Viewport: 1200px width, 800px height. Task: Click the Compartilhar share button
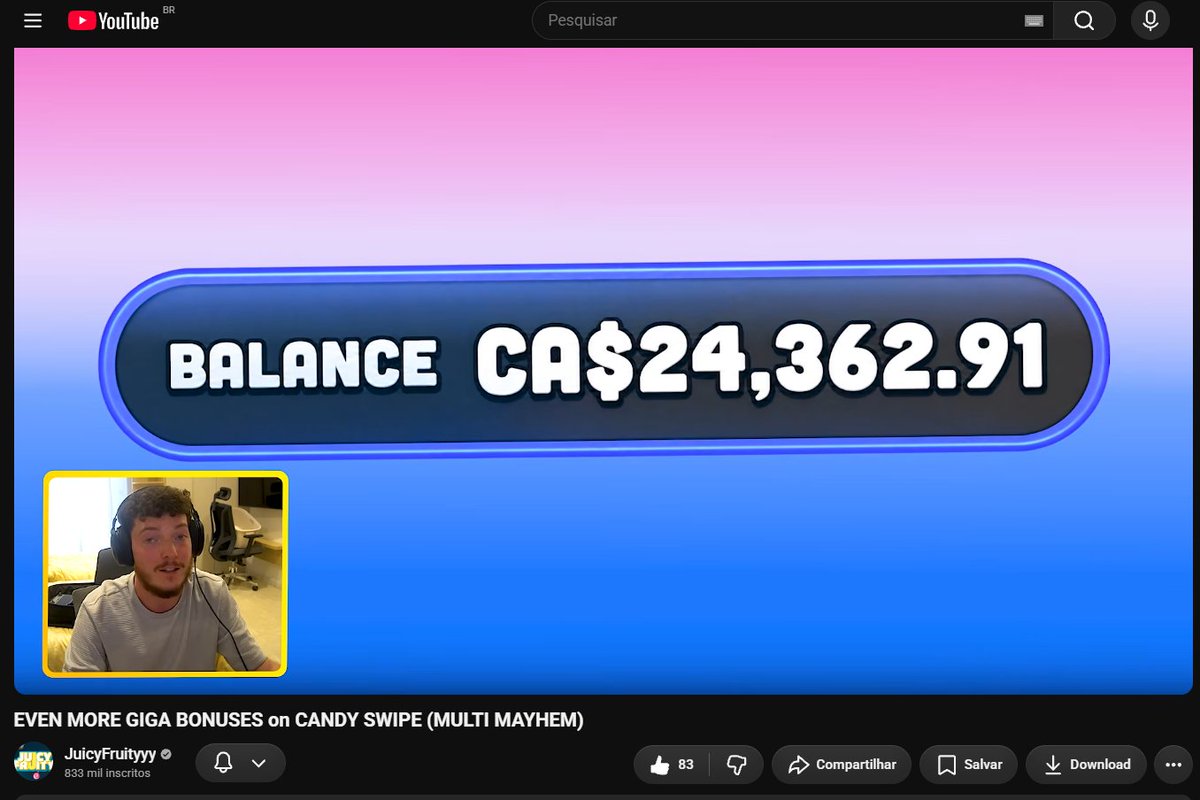coord(841,764)
